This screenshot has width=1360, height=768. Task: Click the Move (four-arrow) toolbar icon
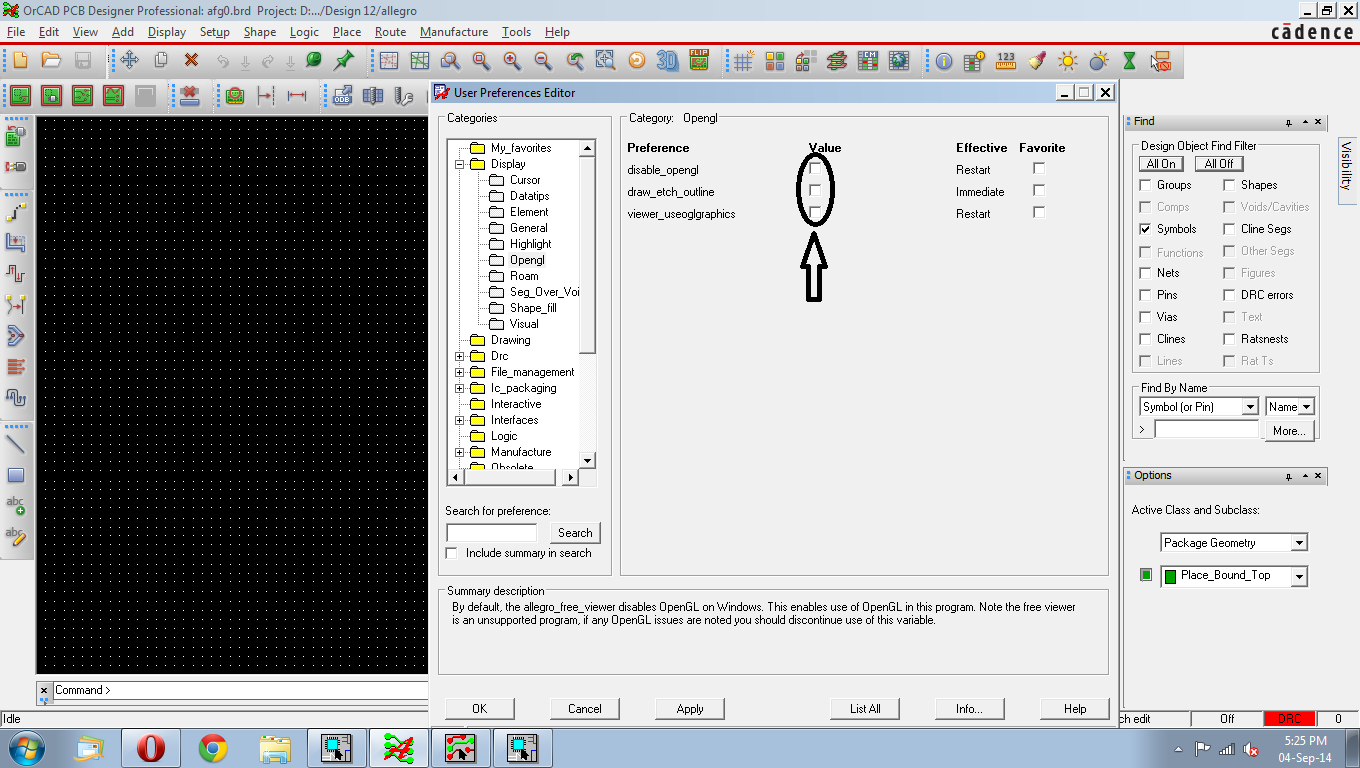coord(129,61)
